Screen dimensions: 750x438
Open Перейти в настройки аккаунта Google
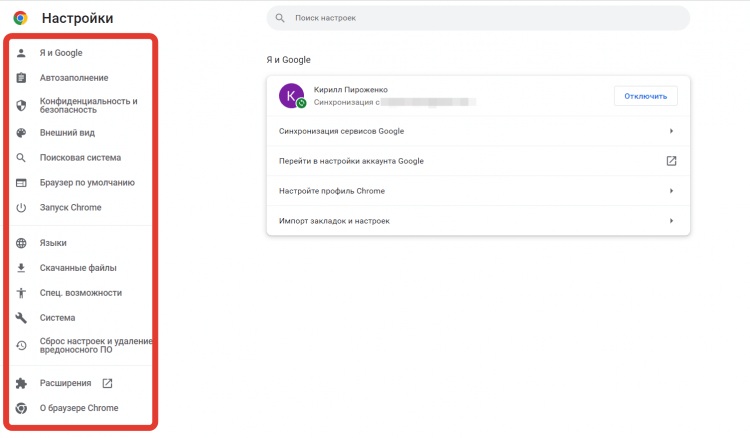point(478,161)
